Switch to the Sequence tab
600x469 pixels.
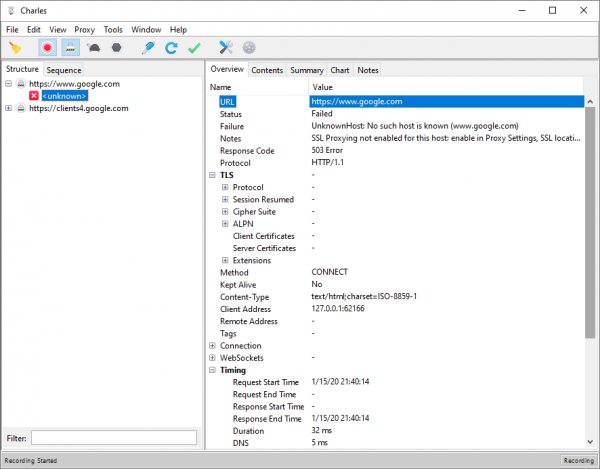[64, 70]
